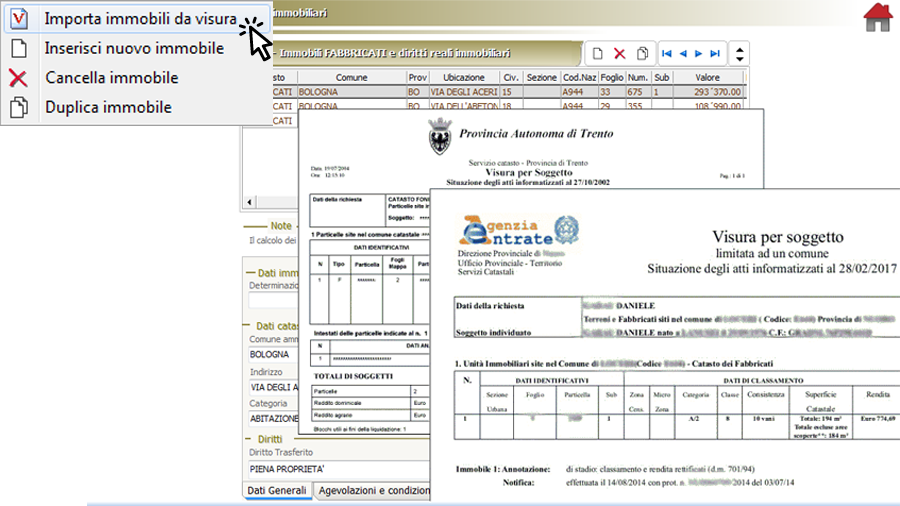This screenshot has height=506, width=900.
Task: Click the Indirizzo field VIA DEGLI A
Action: coord(273,387)
